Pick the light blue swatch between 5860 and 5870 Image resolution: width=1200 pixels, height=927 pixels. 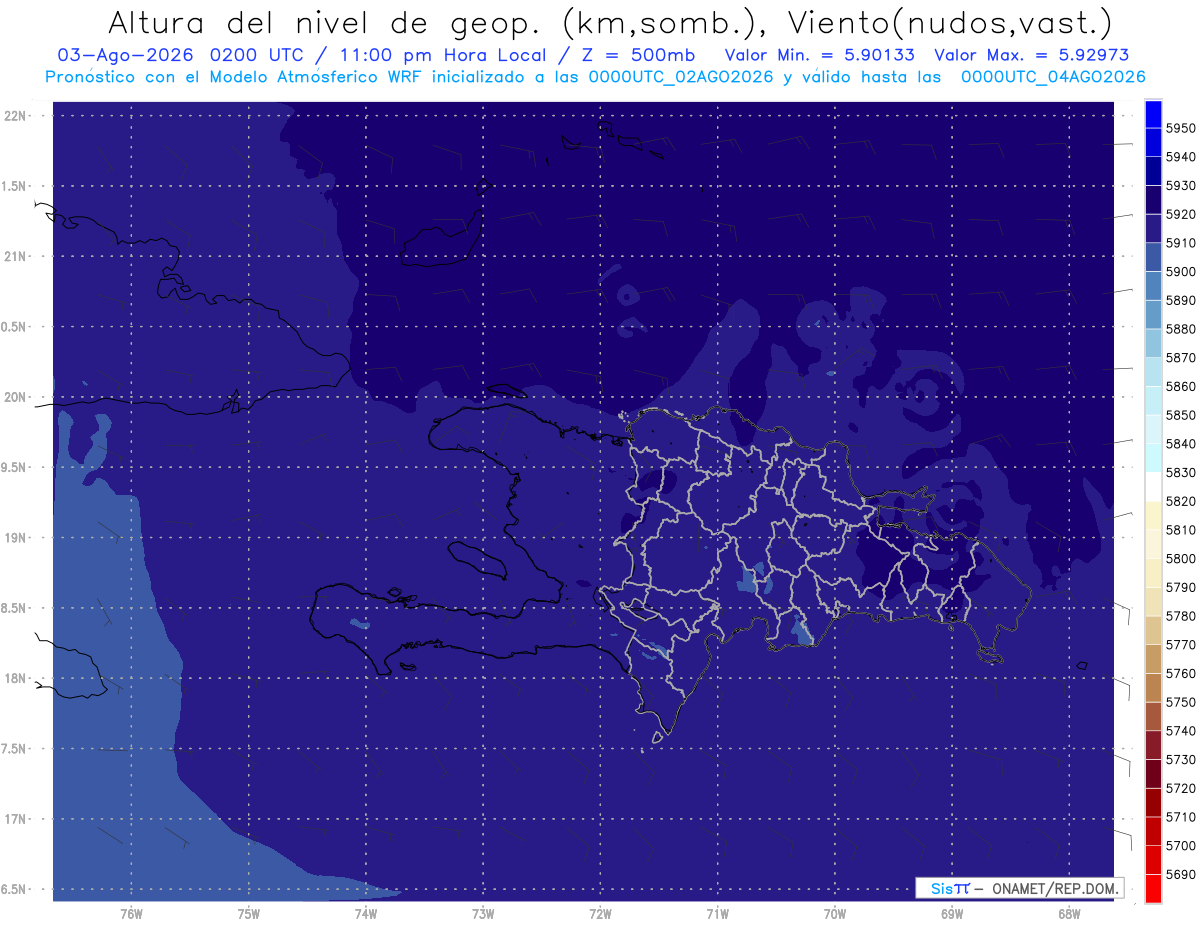1153,372
